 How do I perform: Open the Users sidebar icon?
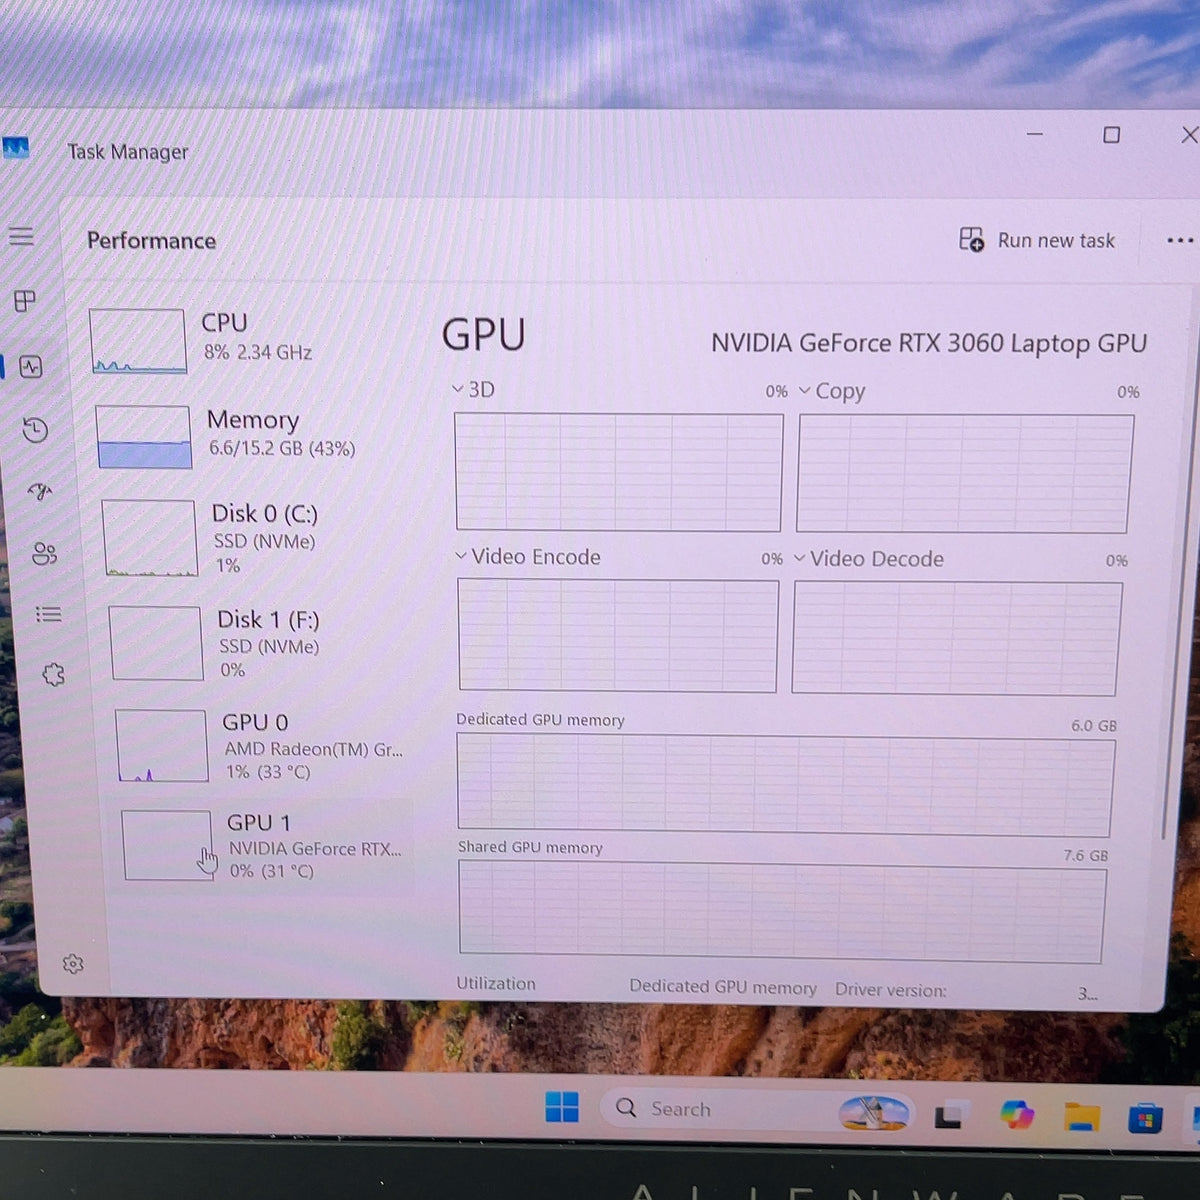44,553
